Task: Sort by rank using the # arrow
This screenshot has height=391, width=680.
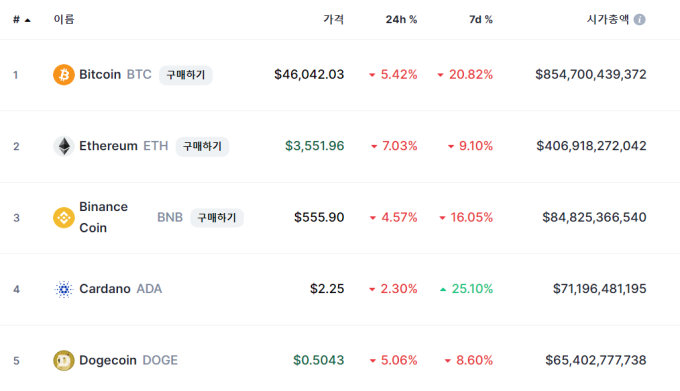Action: pos(22,20)
